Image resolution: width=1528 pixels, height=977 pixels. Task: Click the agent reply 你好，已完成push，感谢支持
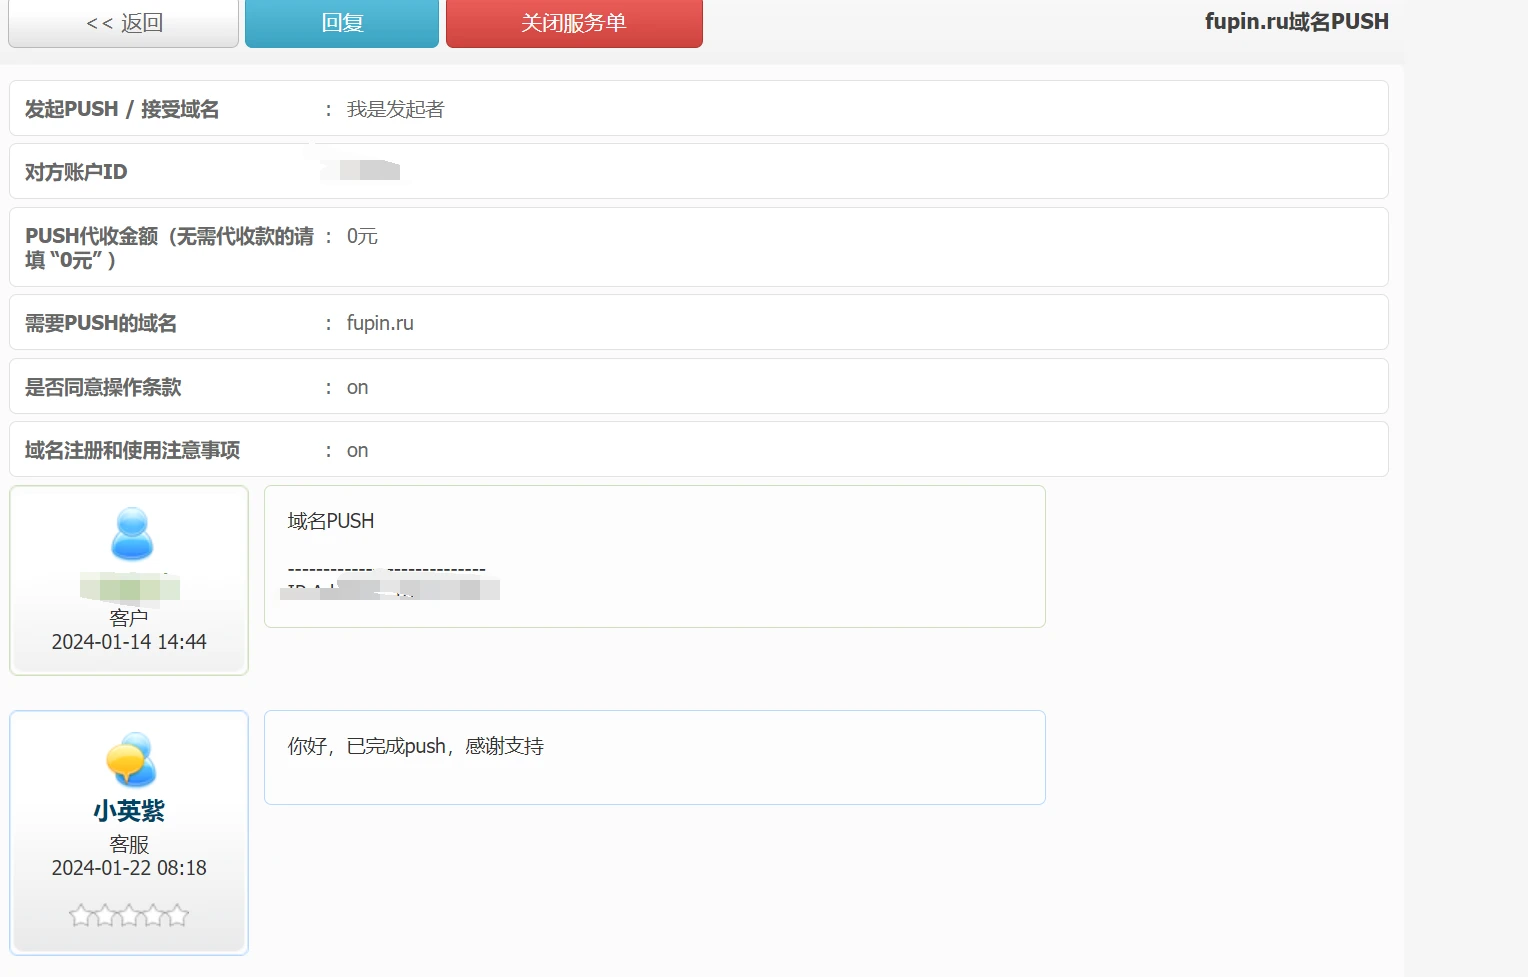point(415,746)
